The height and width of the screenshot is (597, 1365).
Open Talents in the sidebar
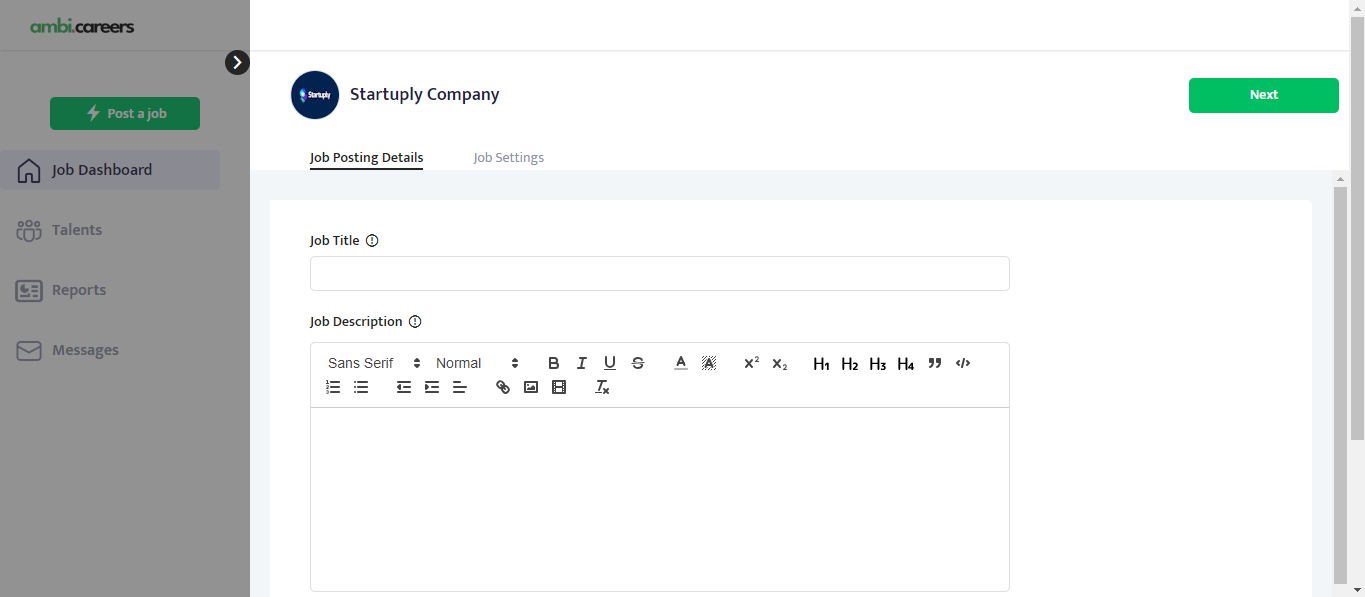point(77,230)
